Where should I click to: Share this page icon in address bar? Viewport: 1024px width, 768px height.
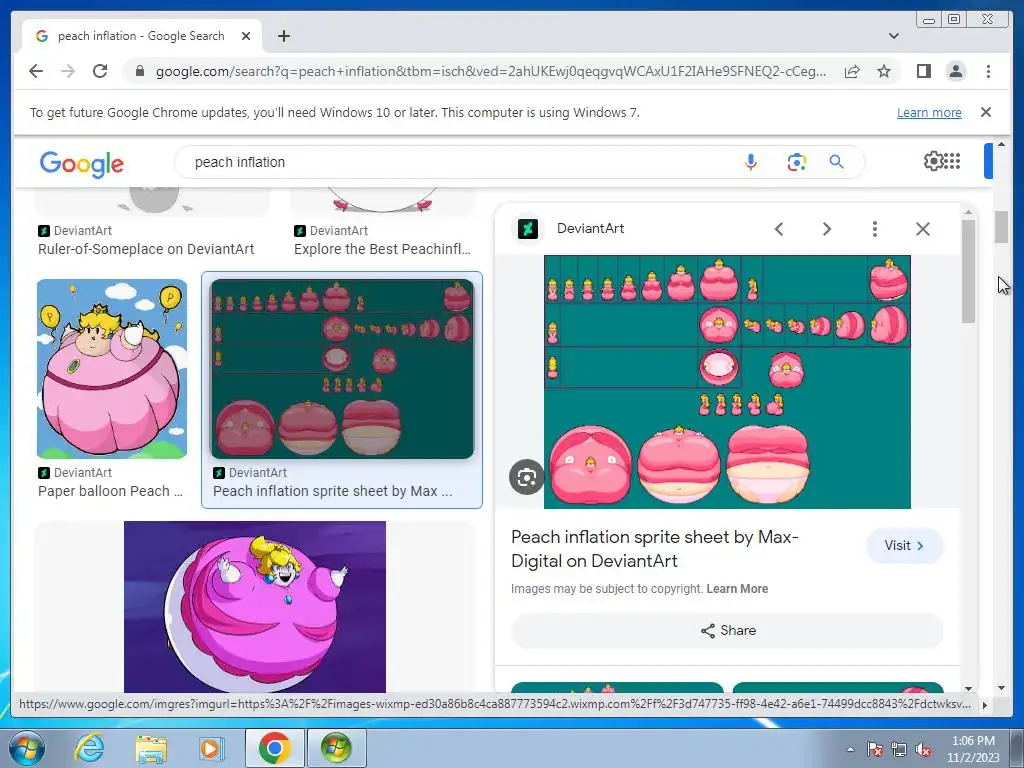852,71
